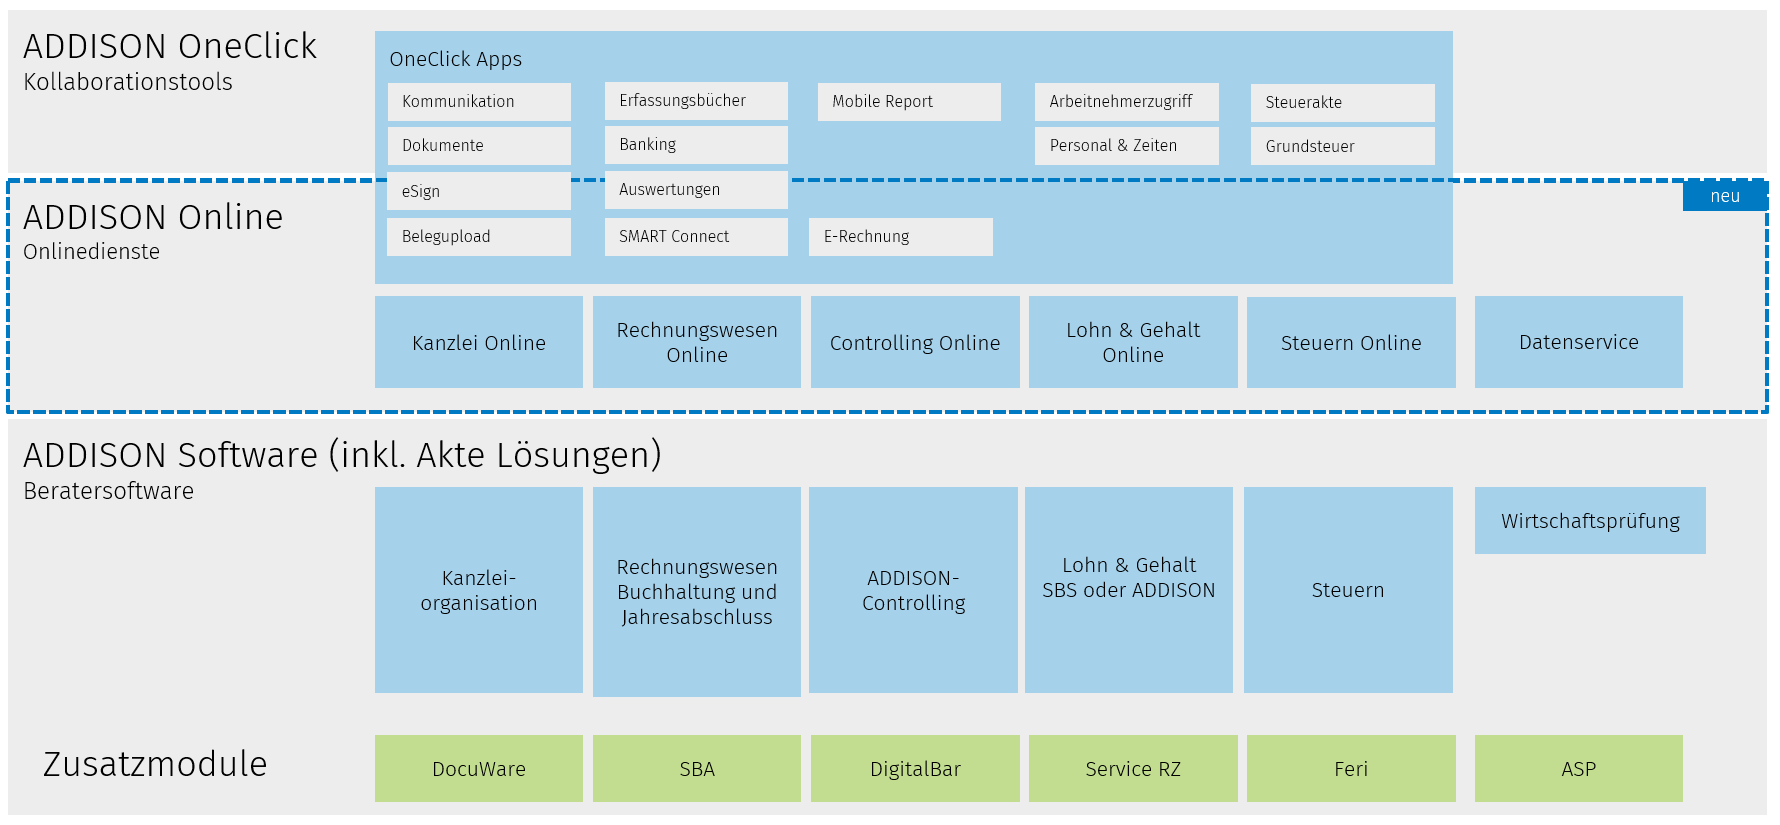Screen dimensions: 1780x825
Task: Click the Lohn & Gehalt Online tile
Action: 1133,342
